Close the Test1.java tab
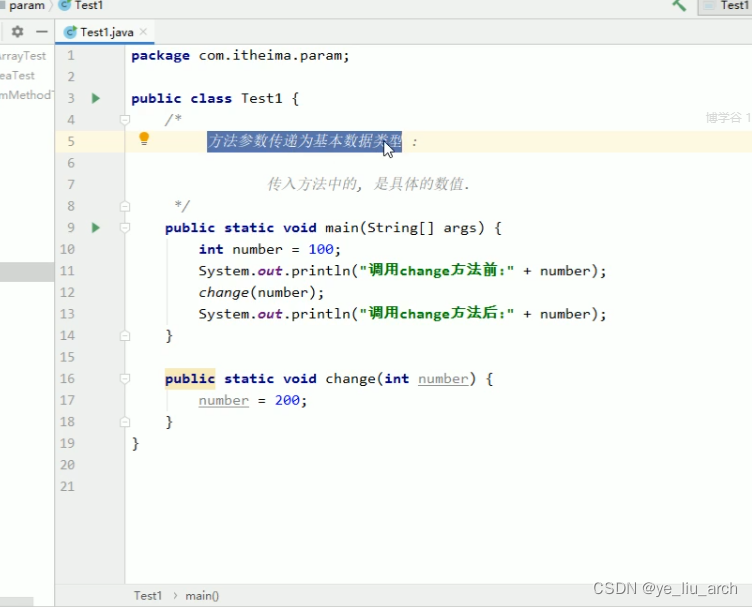The height and width of the screenshot is (607, 752). coord(143,32)
